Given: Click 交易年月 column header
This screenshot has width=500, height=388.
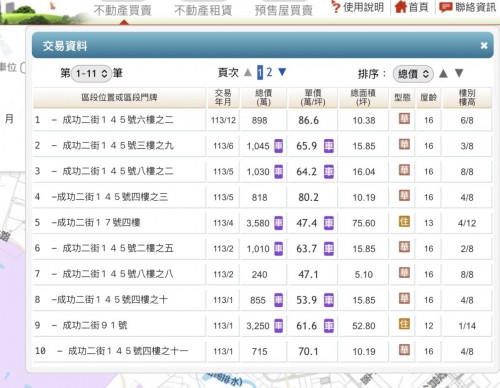Looking at the screenshot, I should click(223, 97).
